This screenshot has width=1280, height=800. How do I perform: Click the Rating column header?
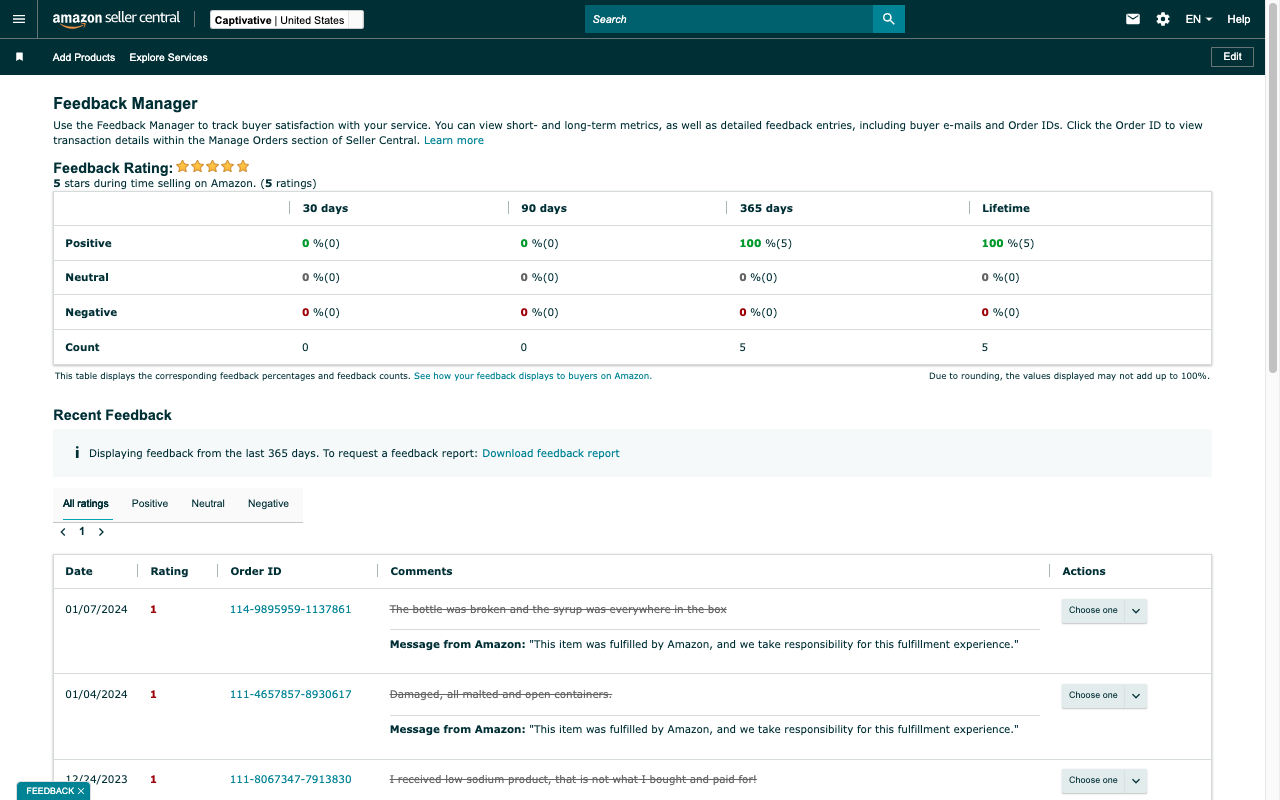(x=169, y=571)
